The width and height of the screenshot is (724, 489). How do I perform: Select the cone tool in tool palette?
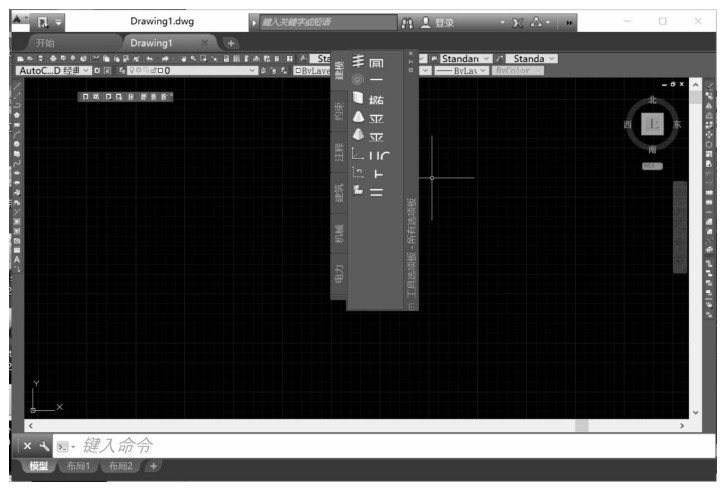(358, 117)
